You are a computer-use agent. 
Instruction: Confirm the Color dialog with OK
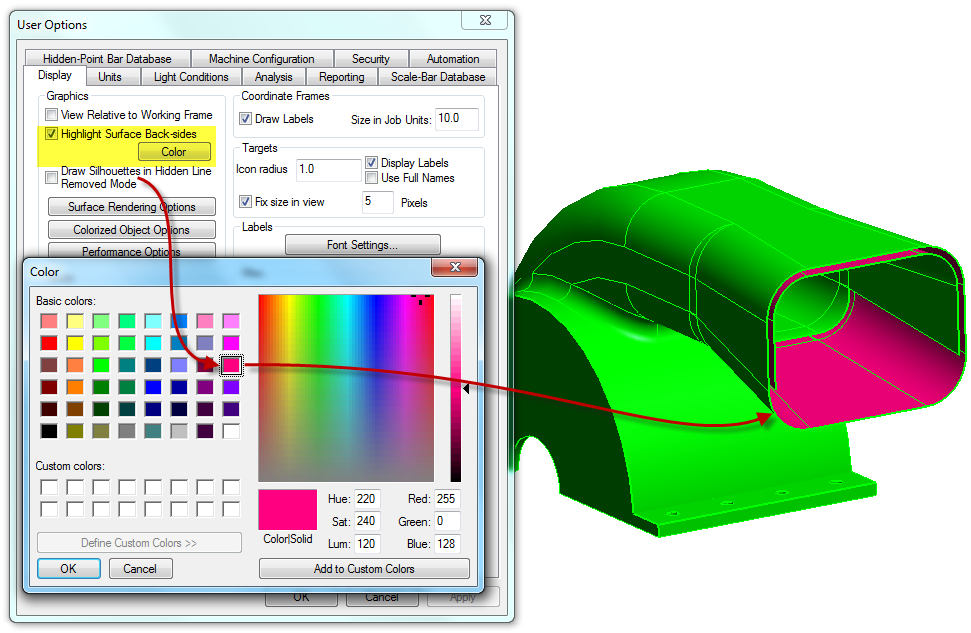pos(69,568)
